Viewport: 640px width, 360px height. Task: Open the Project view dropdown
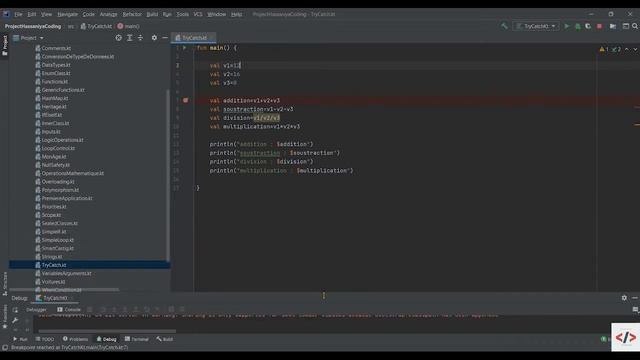coord(28,38)
